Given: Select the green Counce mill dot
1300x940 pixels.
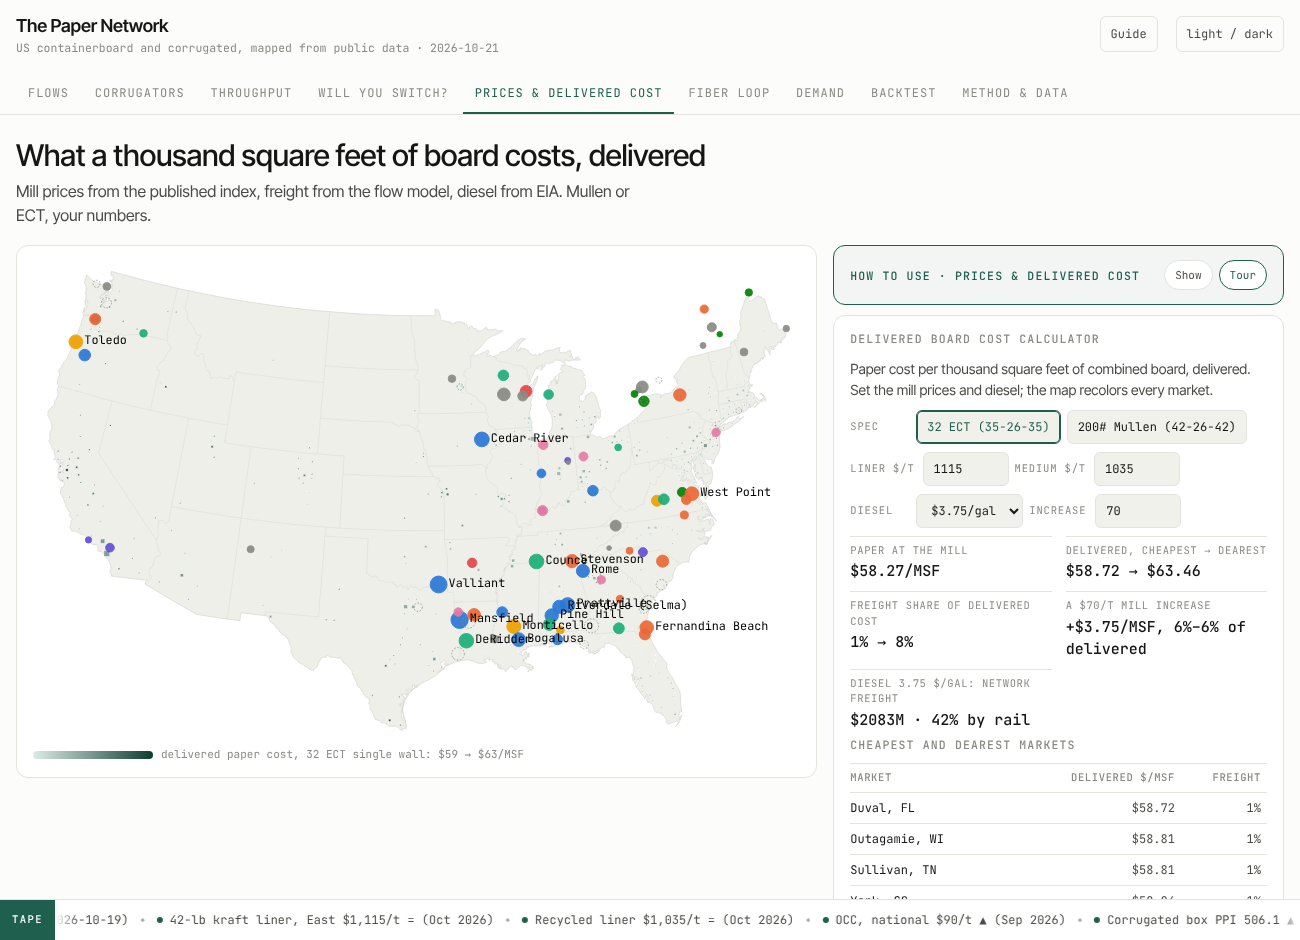Looking at the screenshot, I should pyautogui.click(x=536, y=562).
